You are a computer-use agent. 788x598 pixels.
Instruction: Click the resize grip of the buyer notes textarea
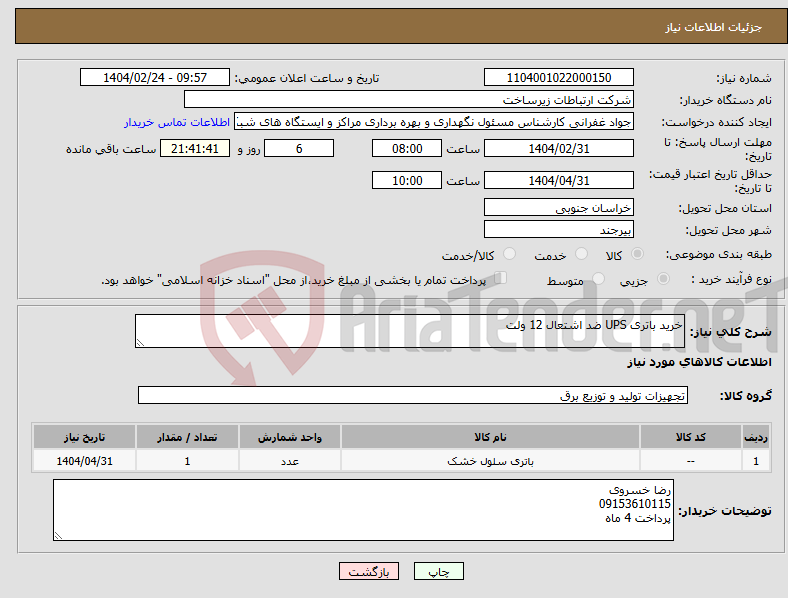[58, 536]
